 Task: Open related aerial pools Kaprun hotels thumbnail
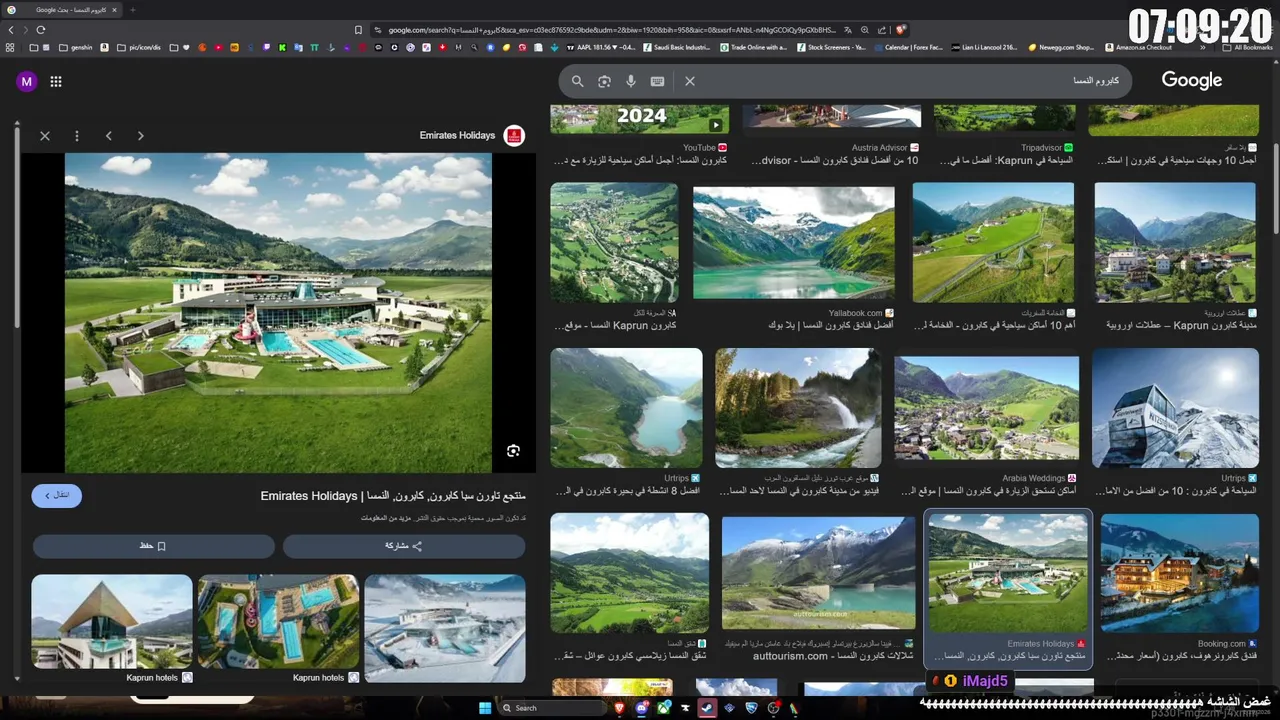pos(278,621)
